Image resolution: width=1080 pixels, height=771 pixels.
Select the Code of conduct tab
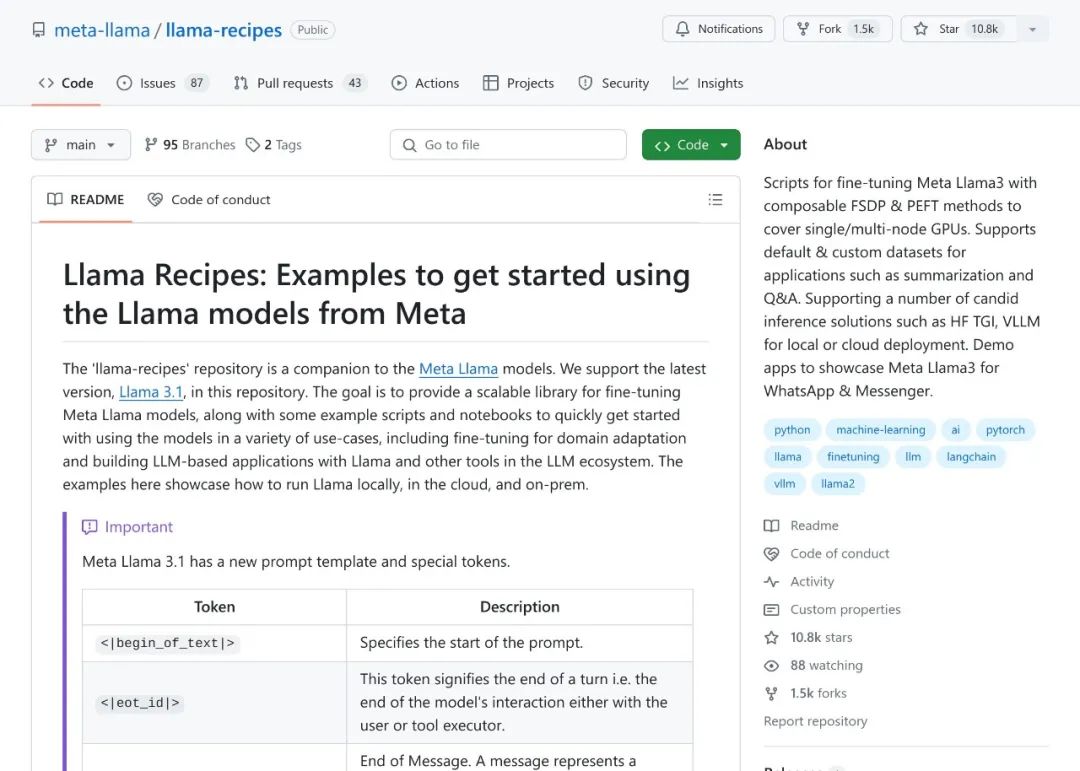209,200
